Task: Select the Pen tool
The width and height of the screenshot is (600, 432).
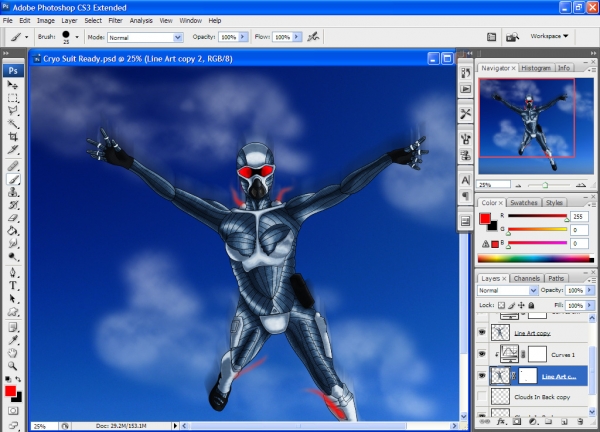Action: pos(13,272)
